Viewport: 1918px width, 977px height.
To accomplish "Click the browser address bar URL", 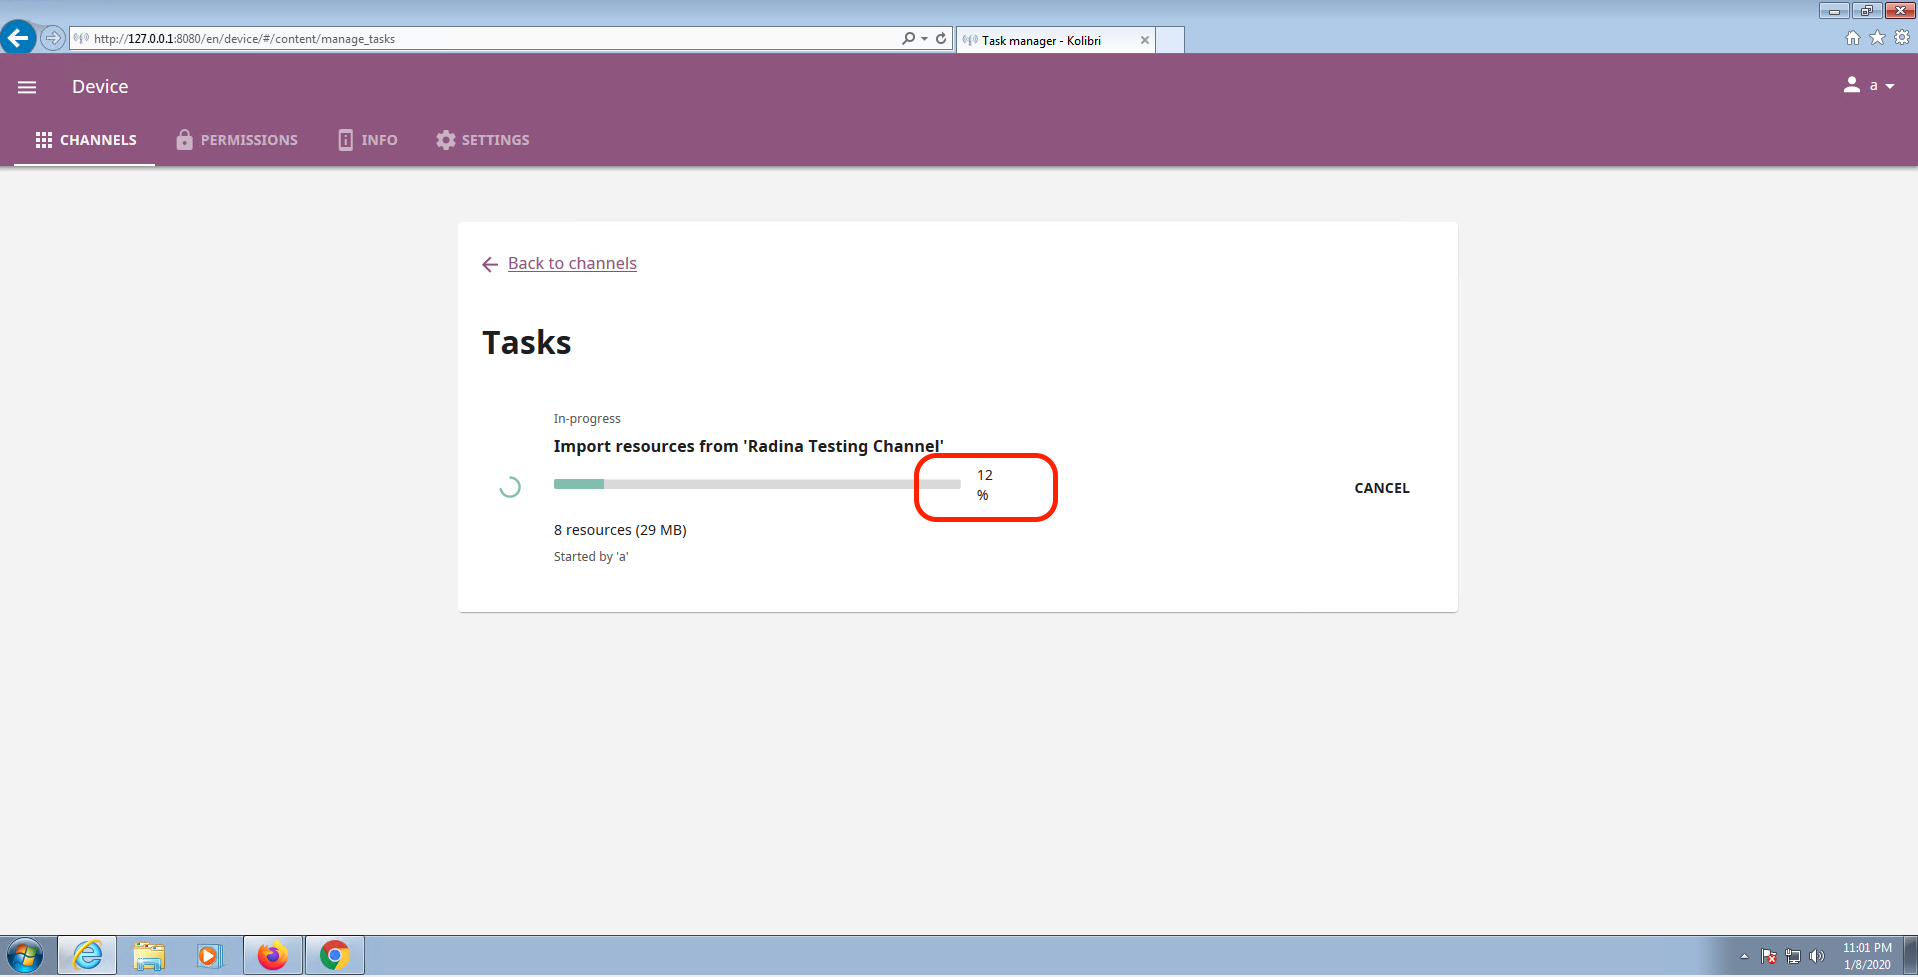I will pos(244,39).
